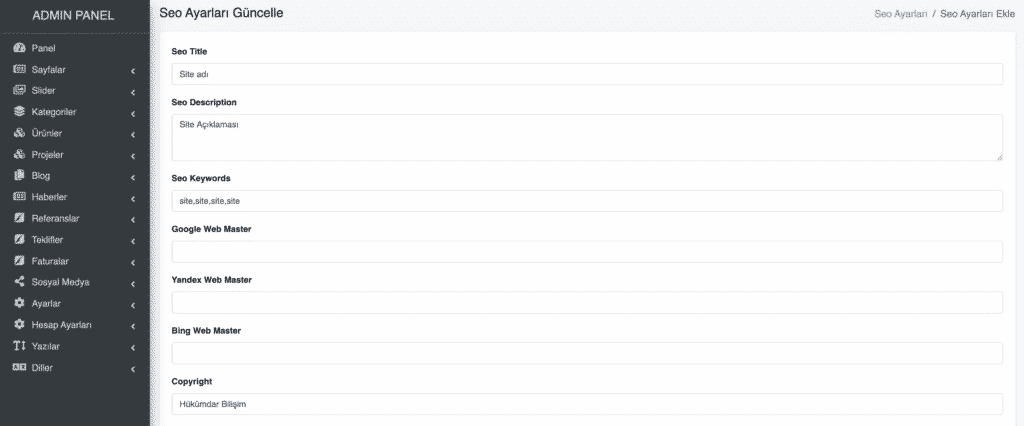Click the Ürünler cubes icon
The image size is (1024, 426).
click(x=19, y=133)
